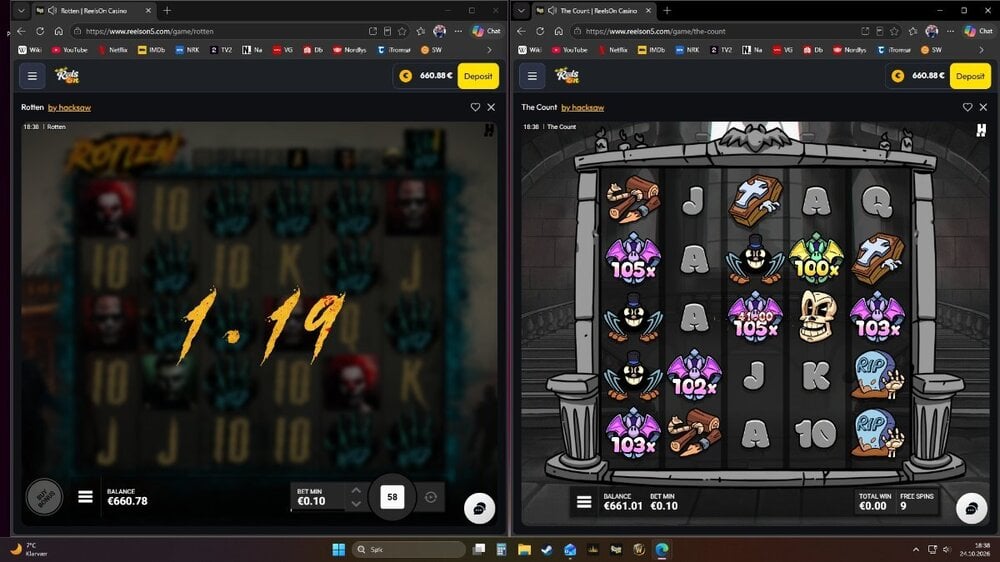Bookmark The Count page with star icon
This screenshot has width=1000, height=562.
click(894, 31)
